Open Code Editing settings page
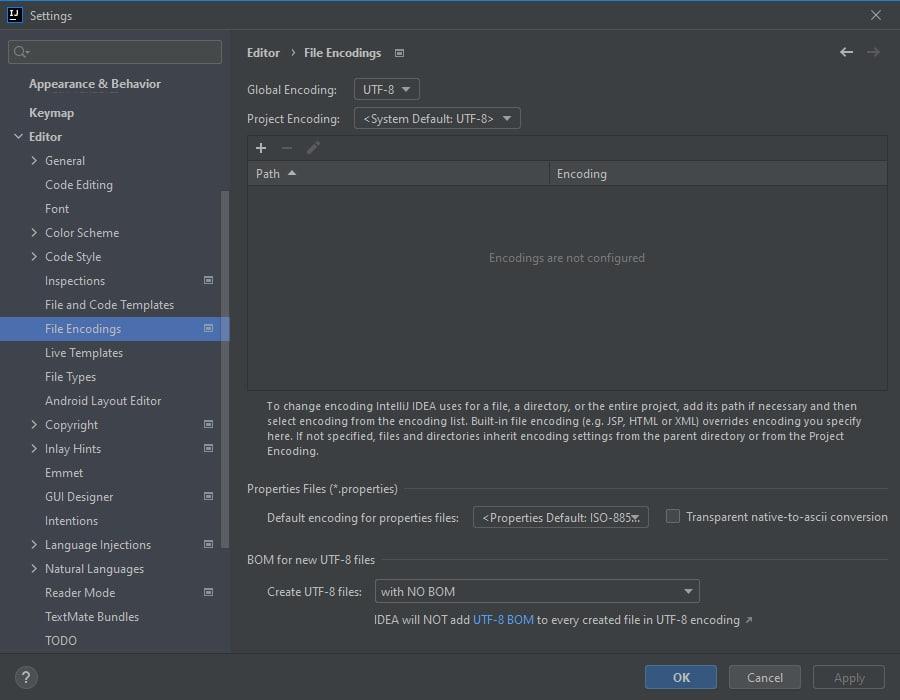The width and height of the screenshot is (900, 700). 79,185
